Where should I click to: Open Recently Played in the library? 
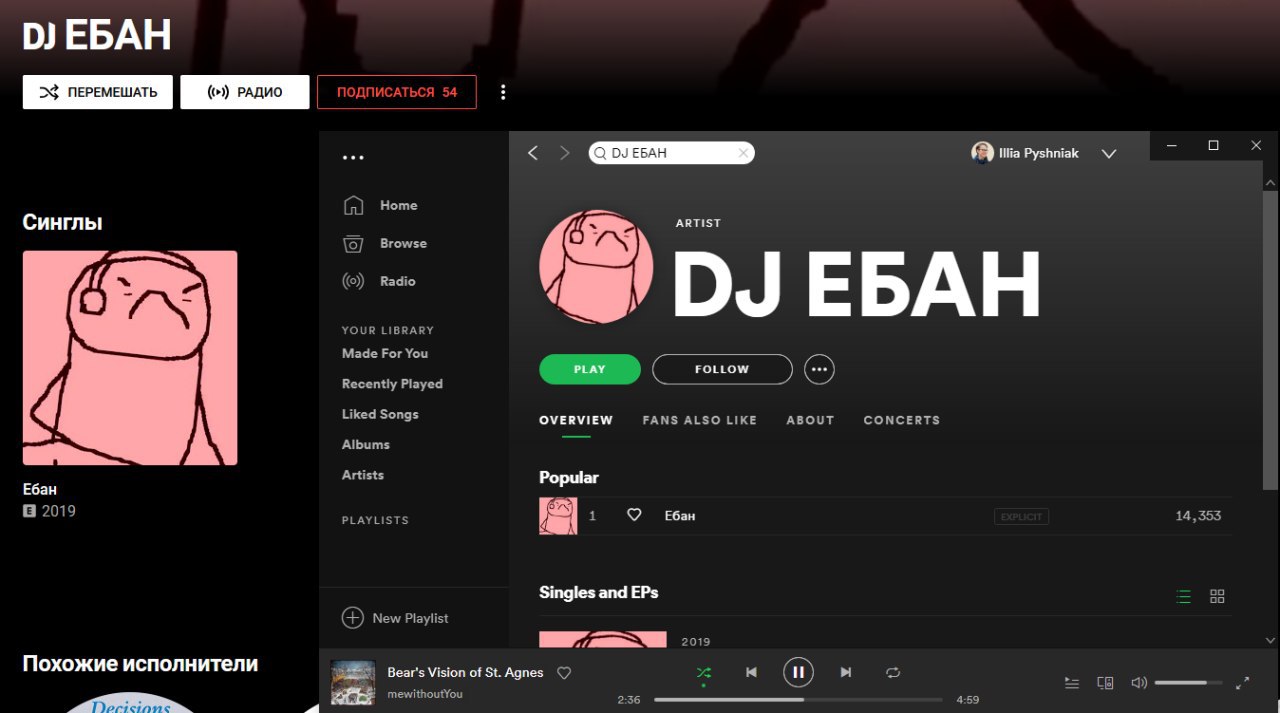(x=392, y=384)
